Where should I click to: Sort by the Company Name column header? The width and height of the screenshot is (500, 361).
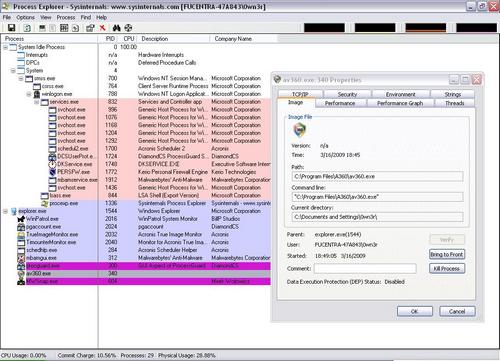tap(244, 39)
